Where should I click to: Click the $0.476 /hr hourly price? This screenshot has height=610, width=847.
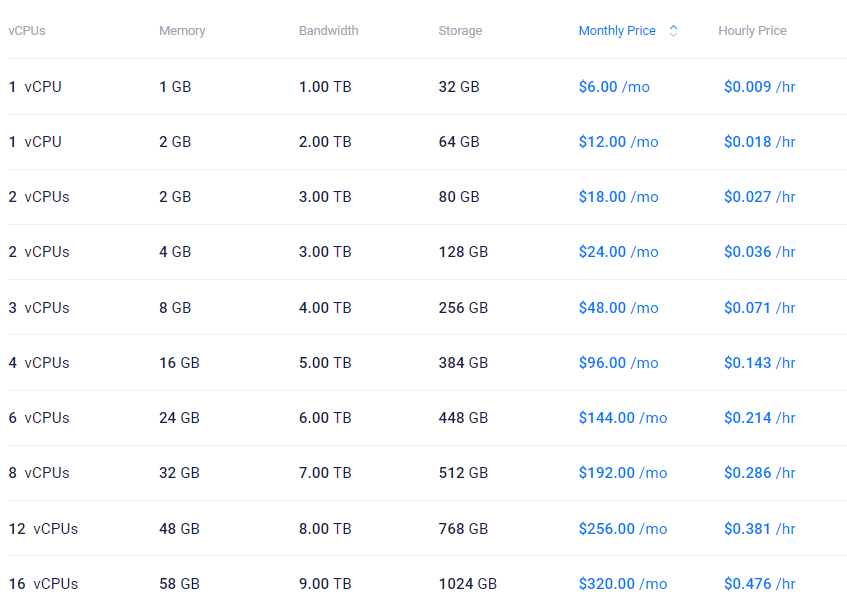tap(759, 584)
